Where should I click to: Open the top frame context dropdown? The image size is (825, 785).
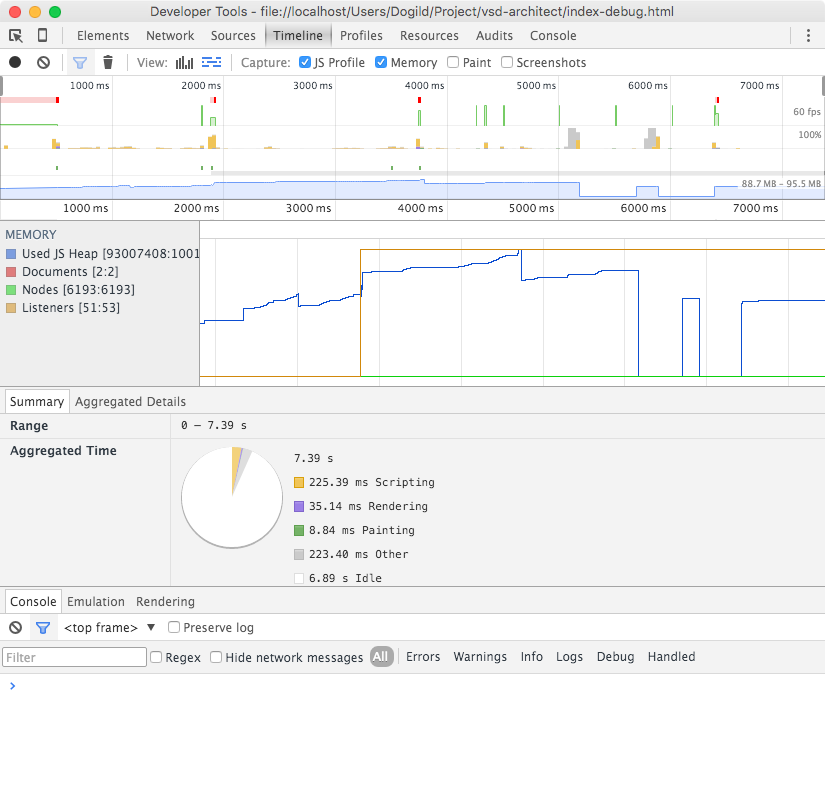[109, 628]
